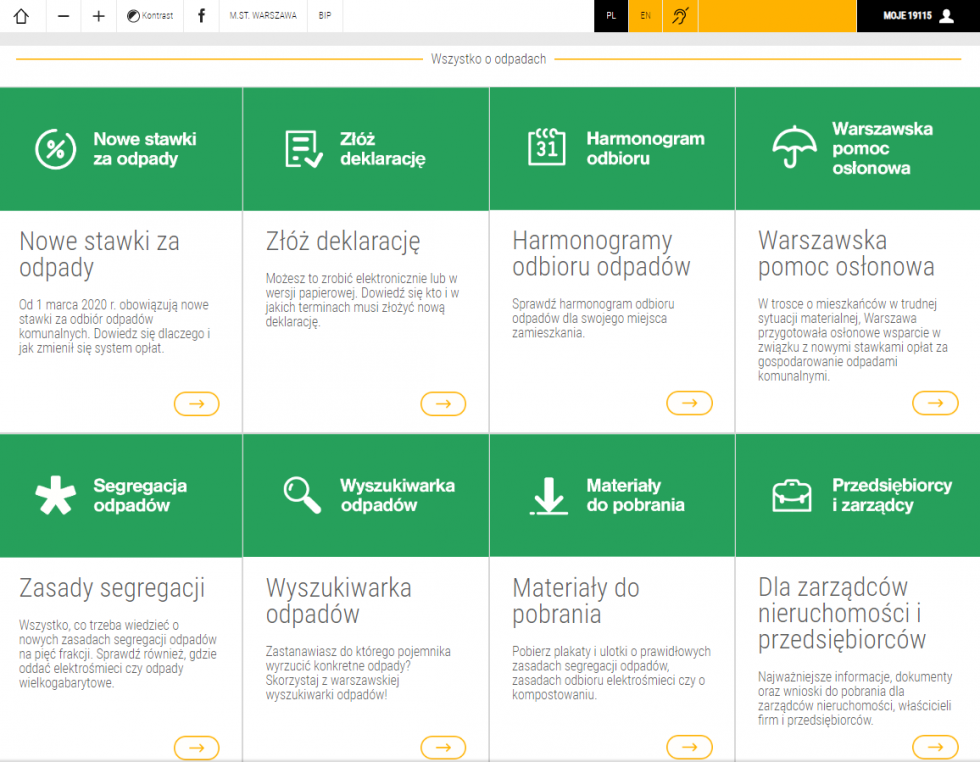Switch language to PL
The image size is (980, 762).
(x=611, y=16)
